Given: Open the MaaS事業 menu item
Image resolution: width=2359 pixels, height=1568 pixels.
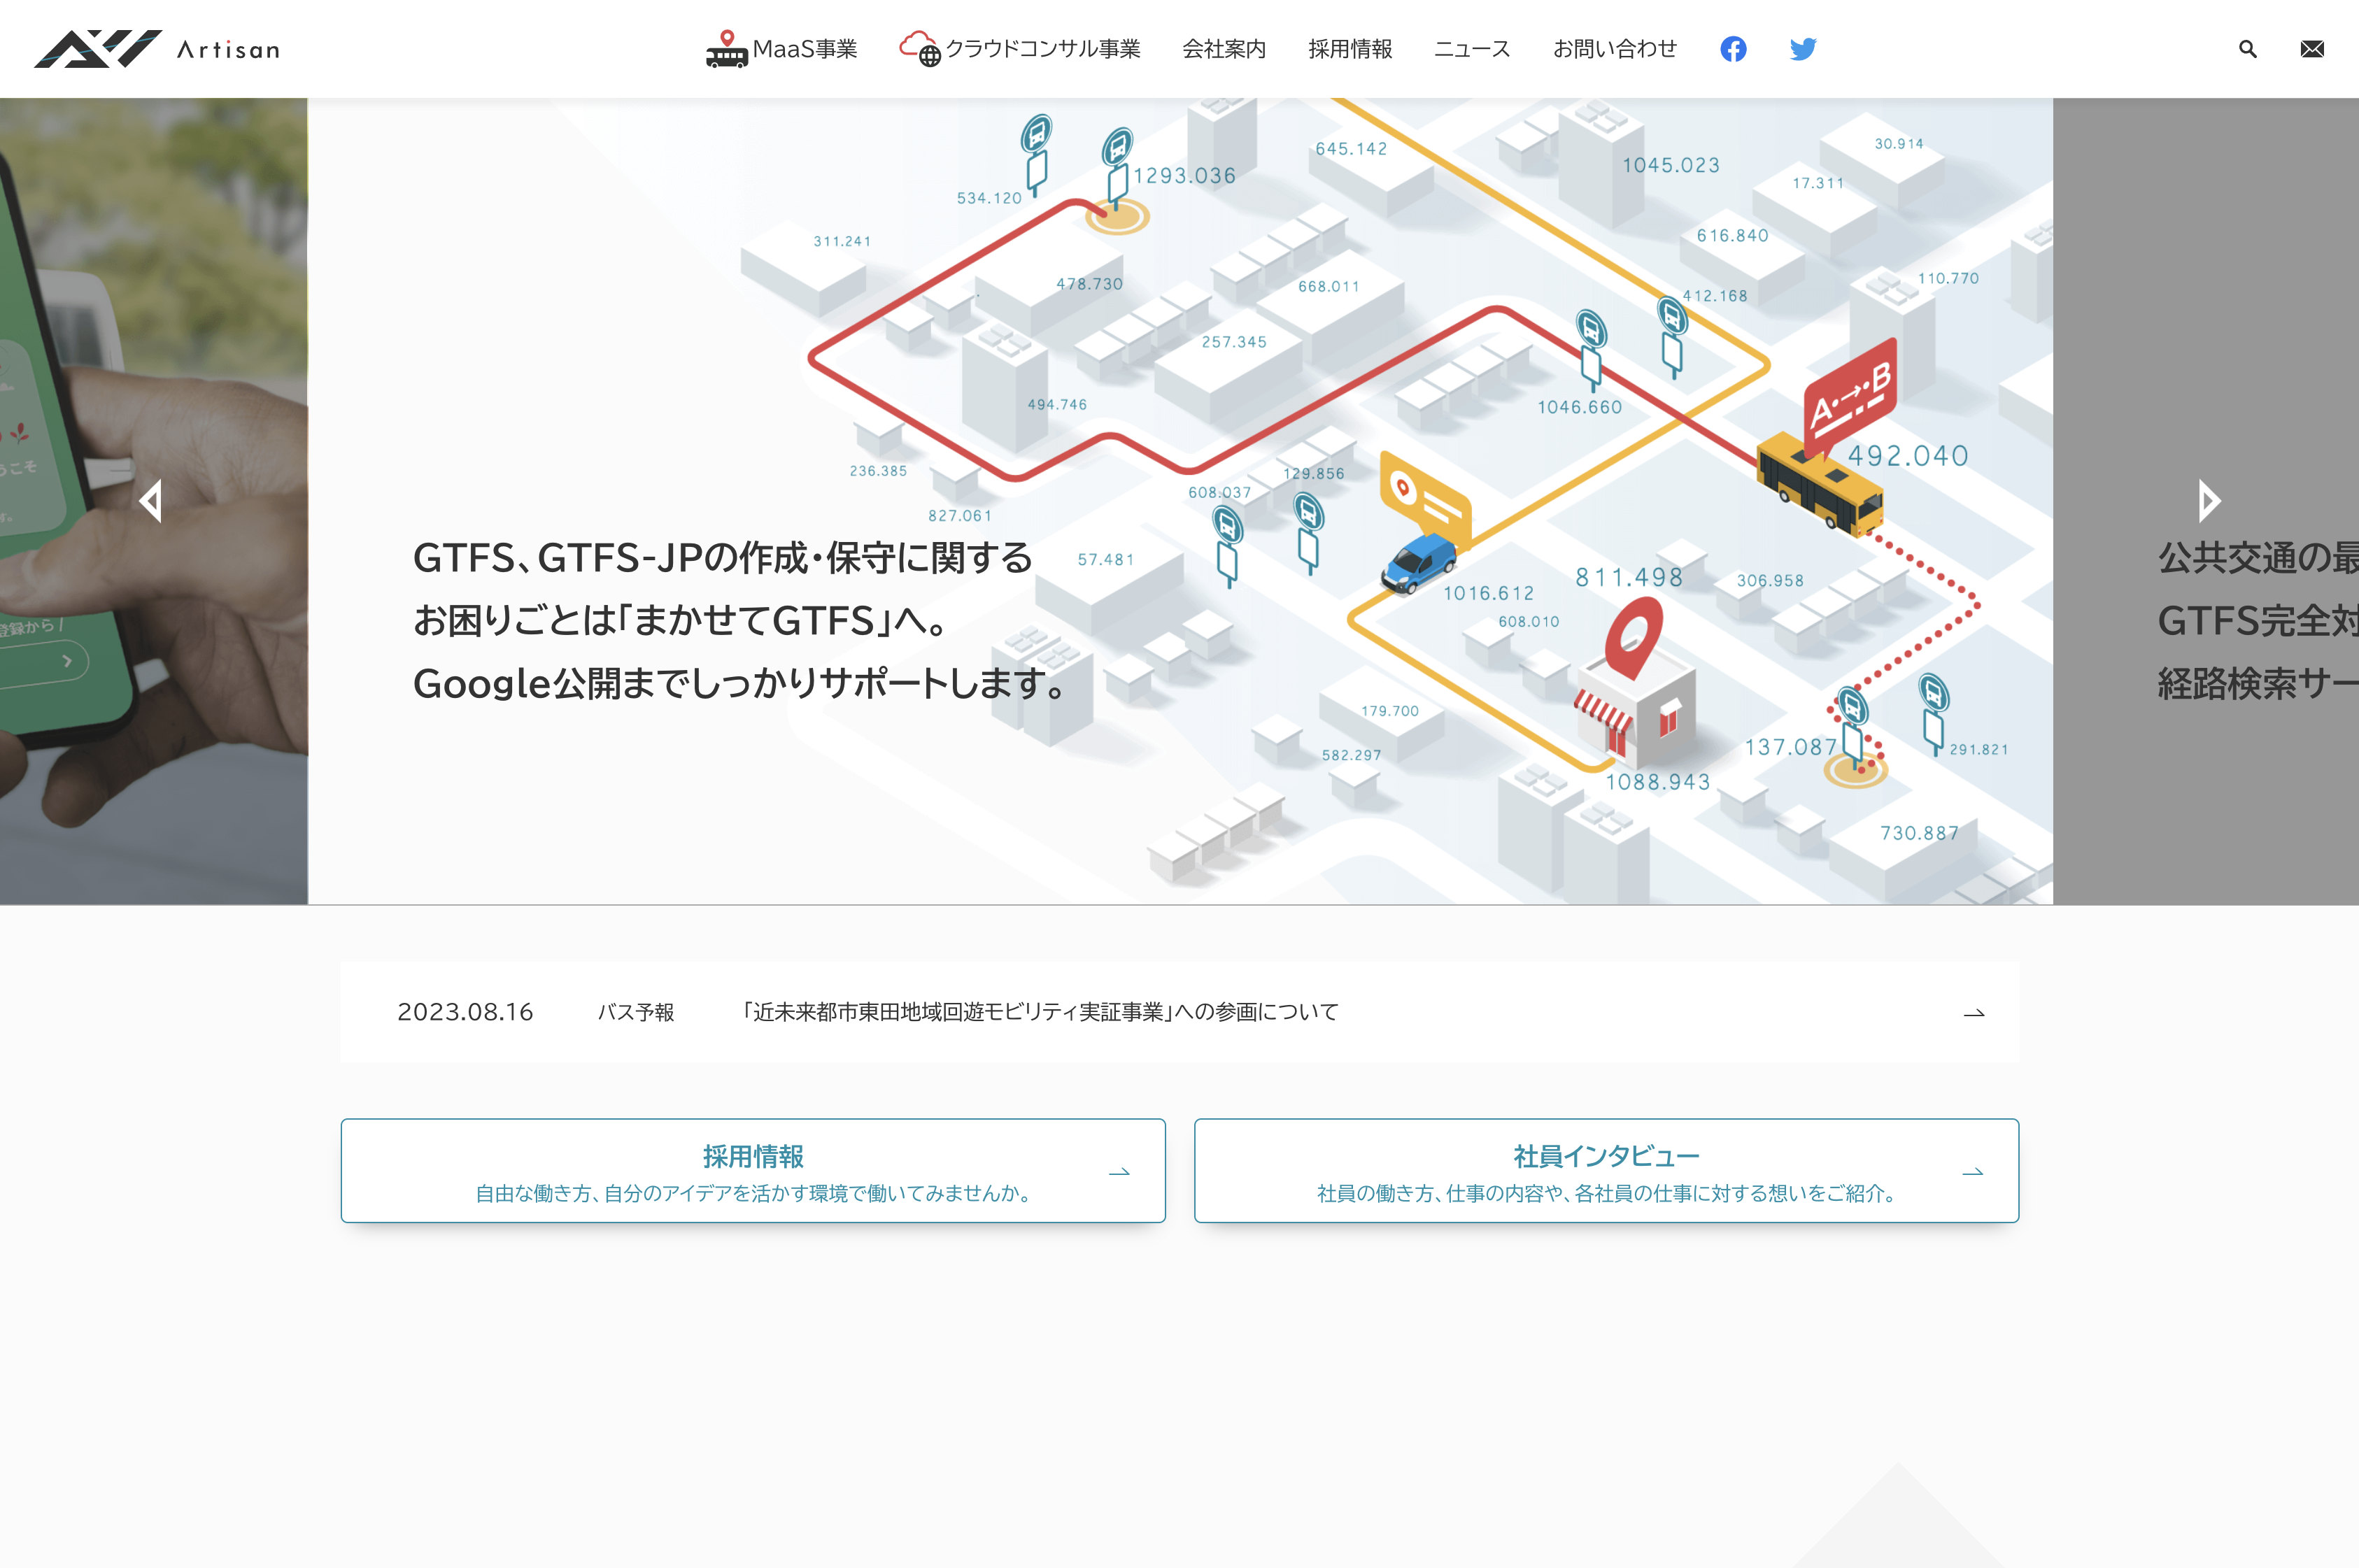Looking at the screenshot, I should coord(781,49).
